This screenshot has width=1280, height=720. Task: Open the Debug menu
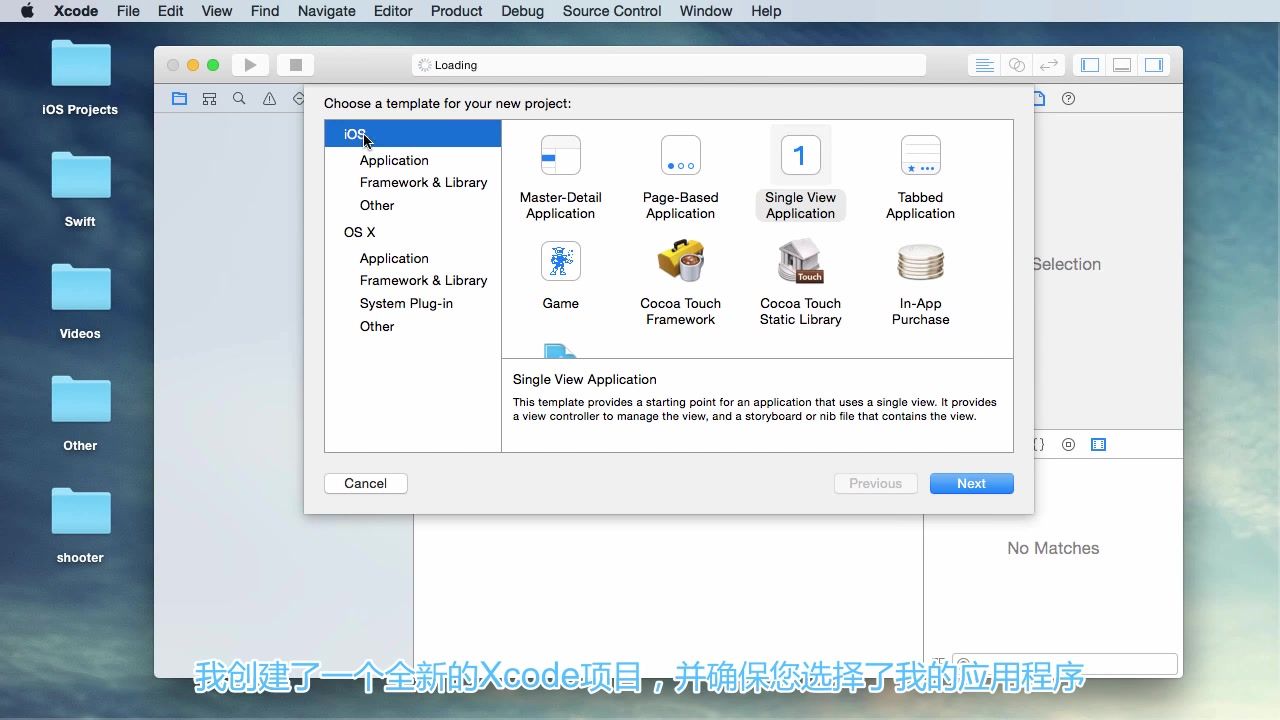[522, 11]
